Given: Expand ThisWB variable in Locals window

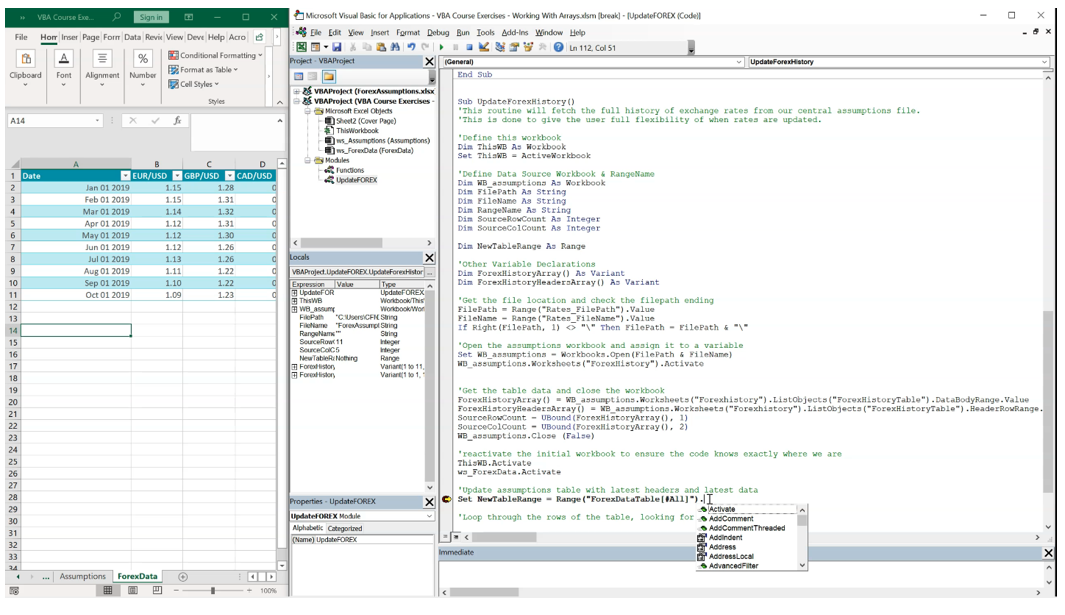Looking at the screenshot, I should point(295,300).
